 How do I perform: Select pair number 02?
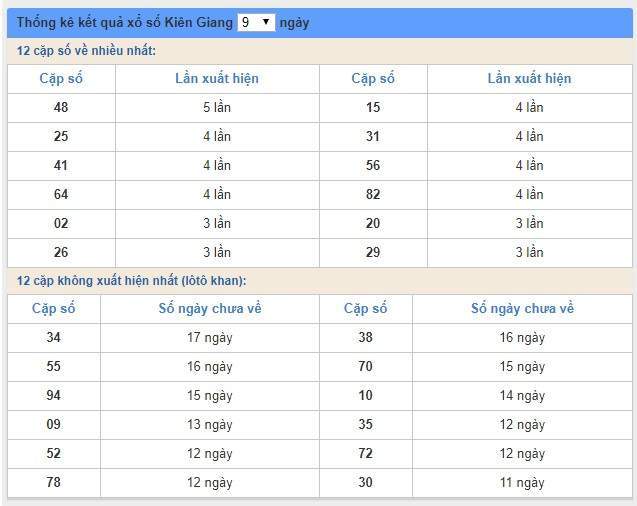pos(61,223)
